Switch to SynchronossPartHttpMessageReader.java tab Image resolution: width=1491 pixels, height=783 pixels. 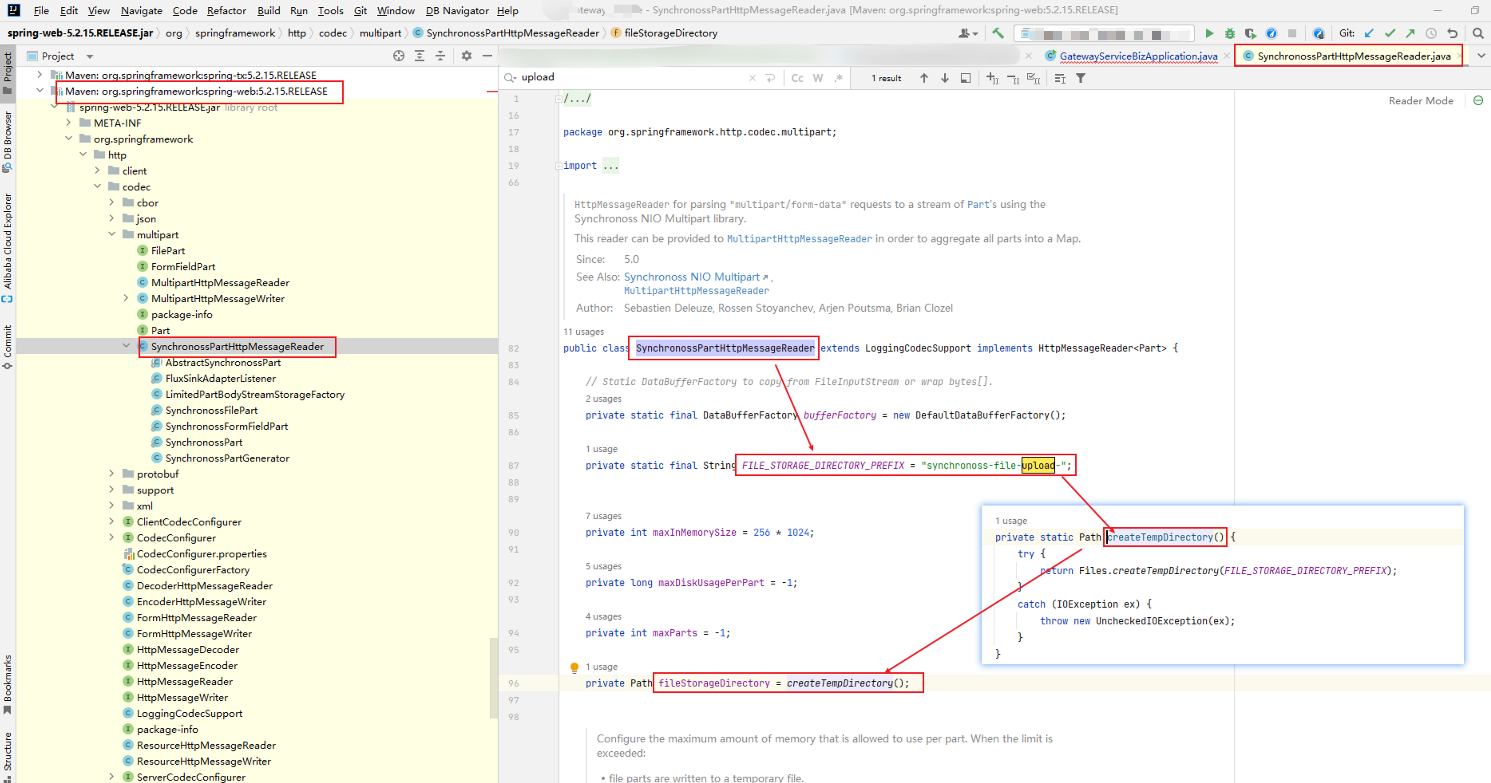coord(1348,56)
